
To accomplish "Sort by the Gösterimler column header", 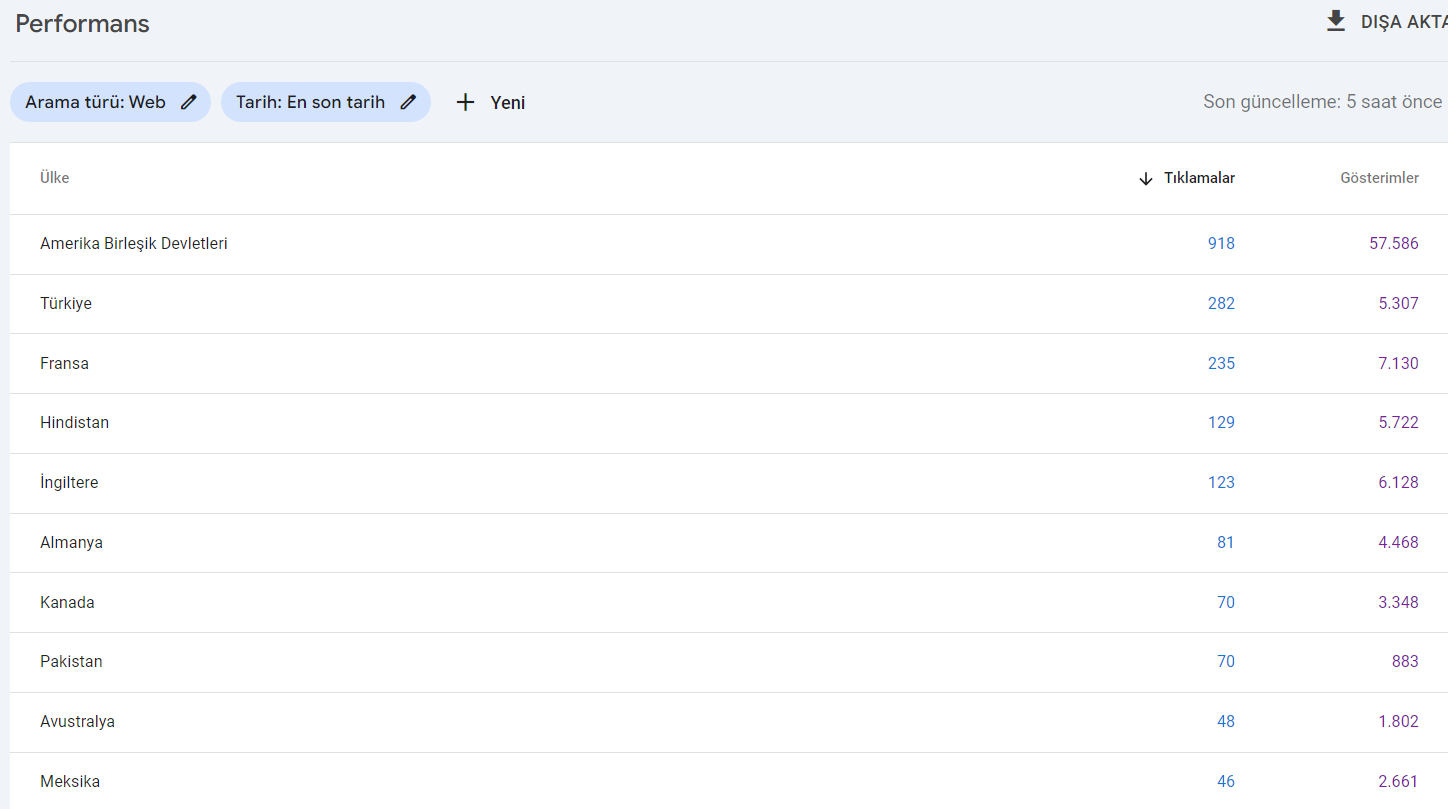I will tap(1379, 178).
